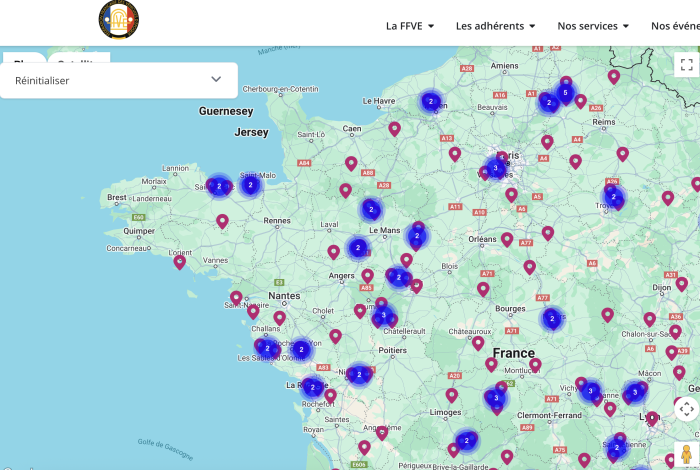Open the cluster of 2 markers near Brive-la-Gaillarde
This screenshot has width=700, height=470.
click(x=467, y=441)
